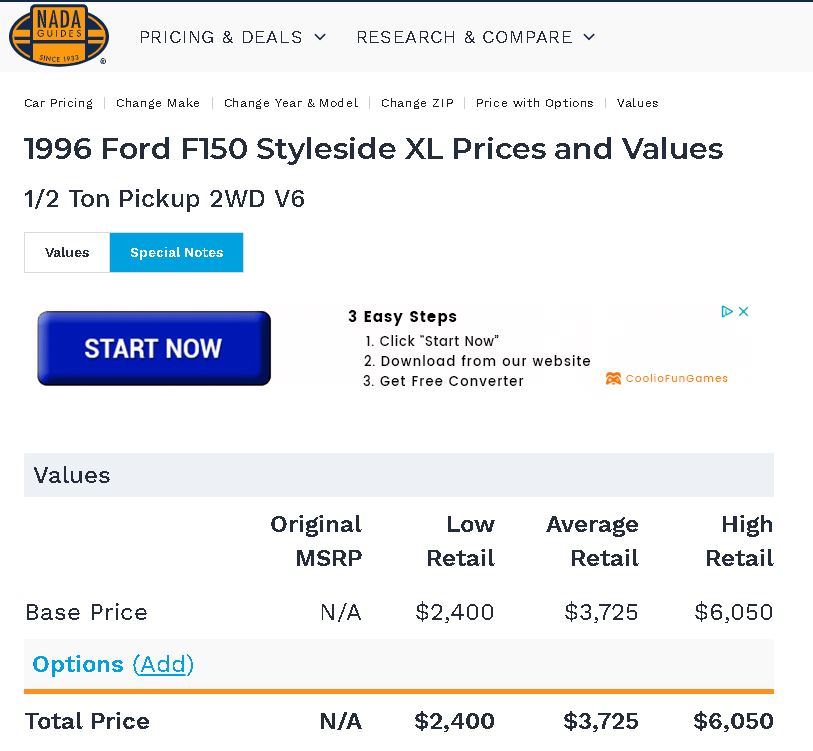Expand the Research & Compare menu
This screenshot has height=751, width=813.
coord(464,37)
